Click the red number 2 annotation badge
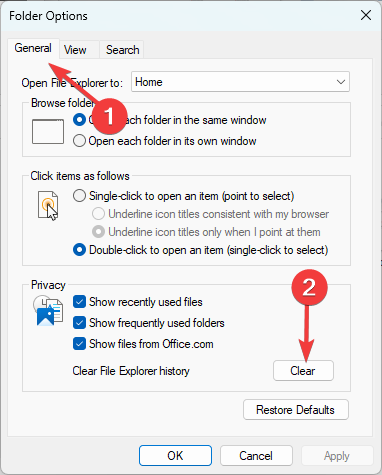 point(309,287)
